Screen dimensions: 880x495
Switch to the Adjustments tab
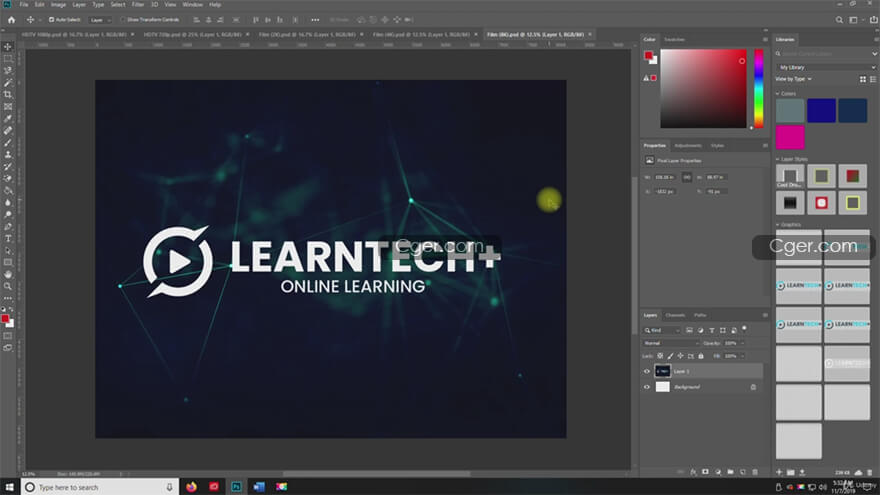pos(688,146)
